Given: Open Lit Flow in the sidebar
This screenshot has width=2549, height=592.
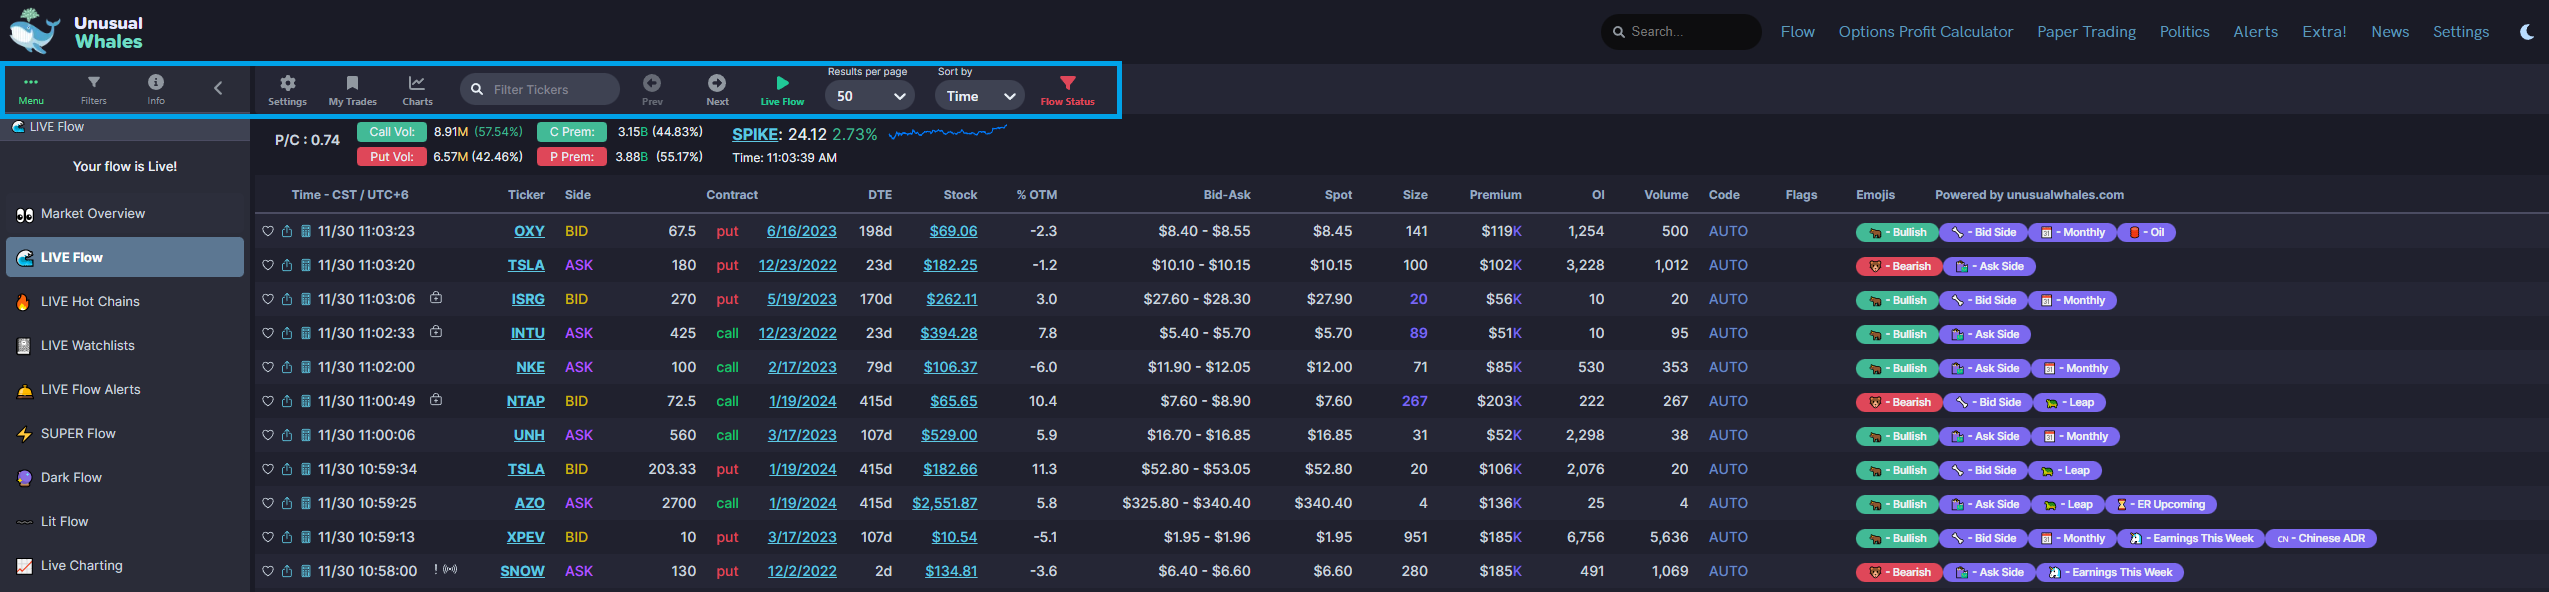Looking at the screenshot, I should [x=125, y=522].
